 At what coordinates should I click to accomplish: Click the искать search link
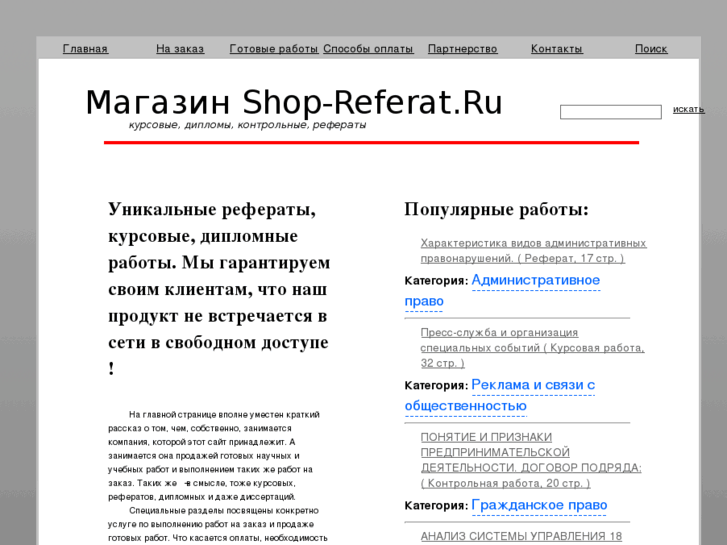(689, 109)
